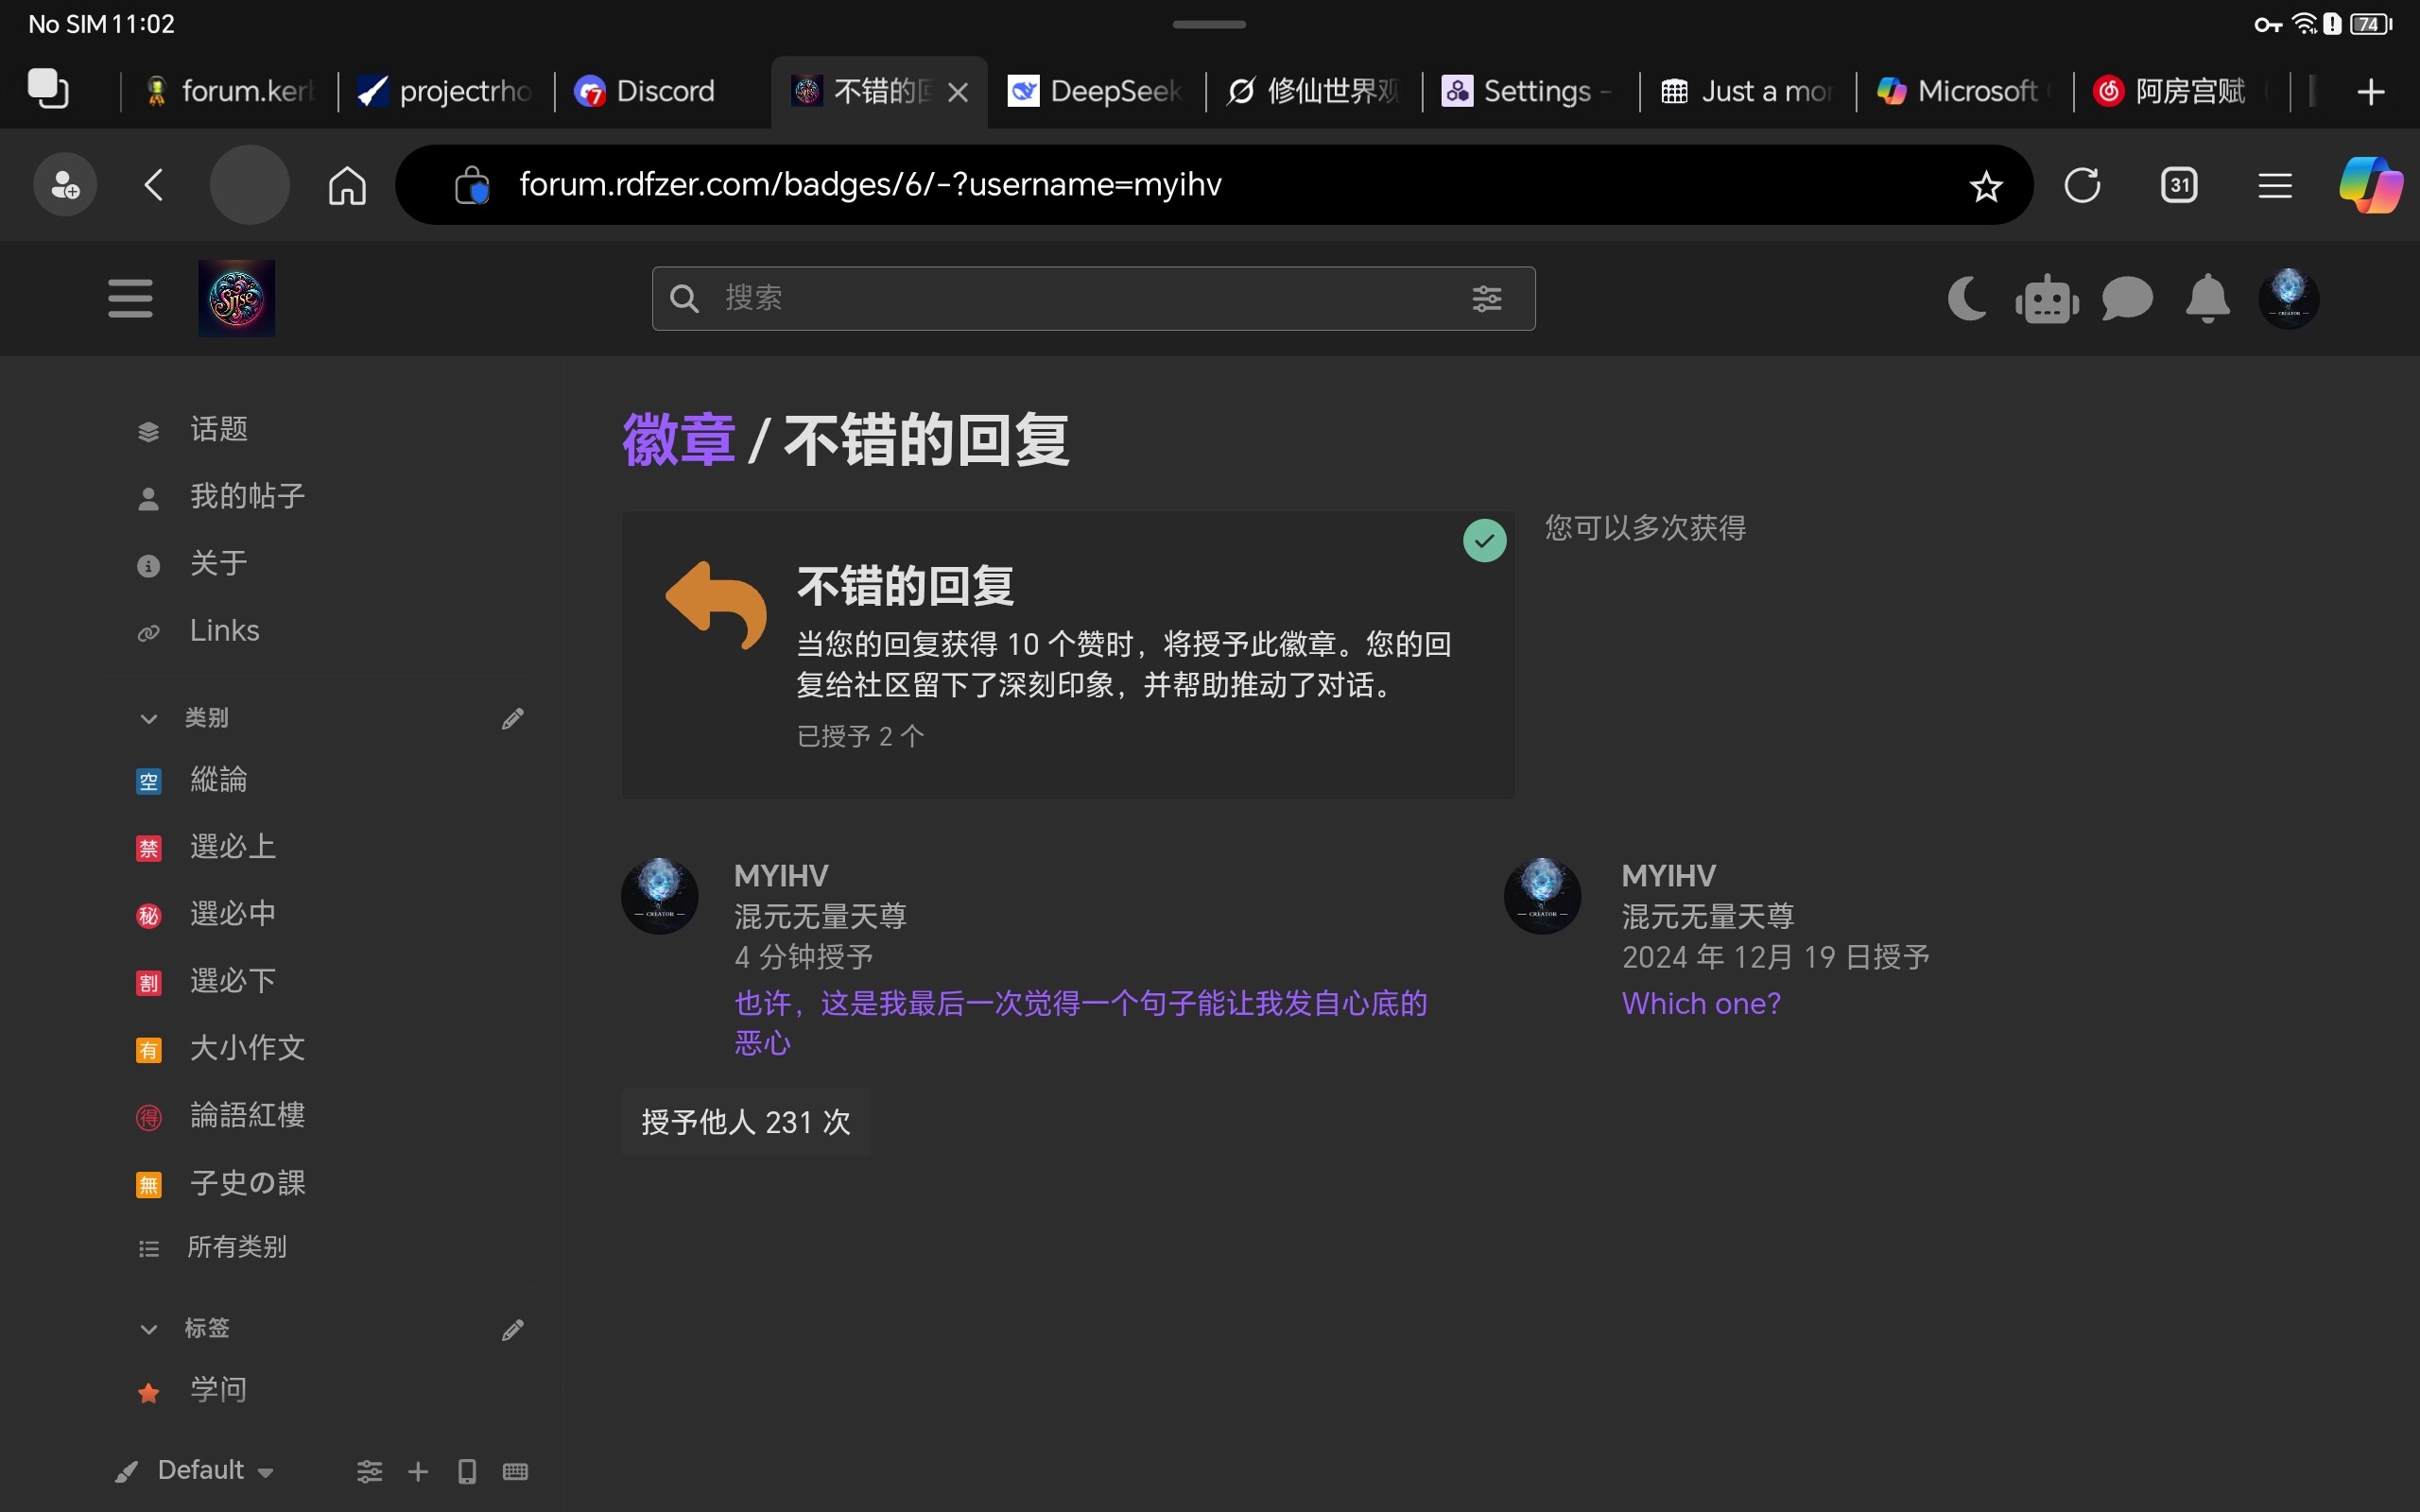Open search filter options inside the search bar
The height and width of the screenshot is (1512, 2420).
pos(1487,298)
